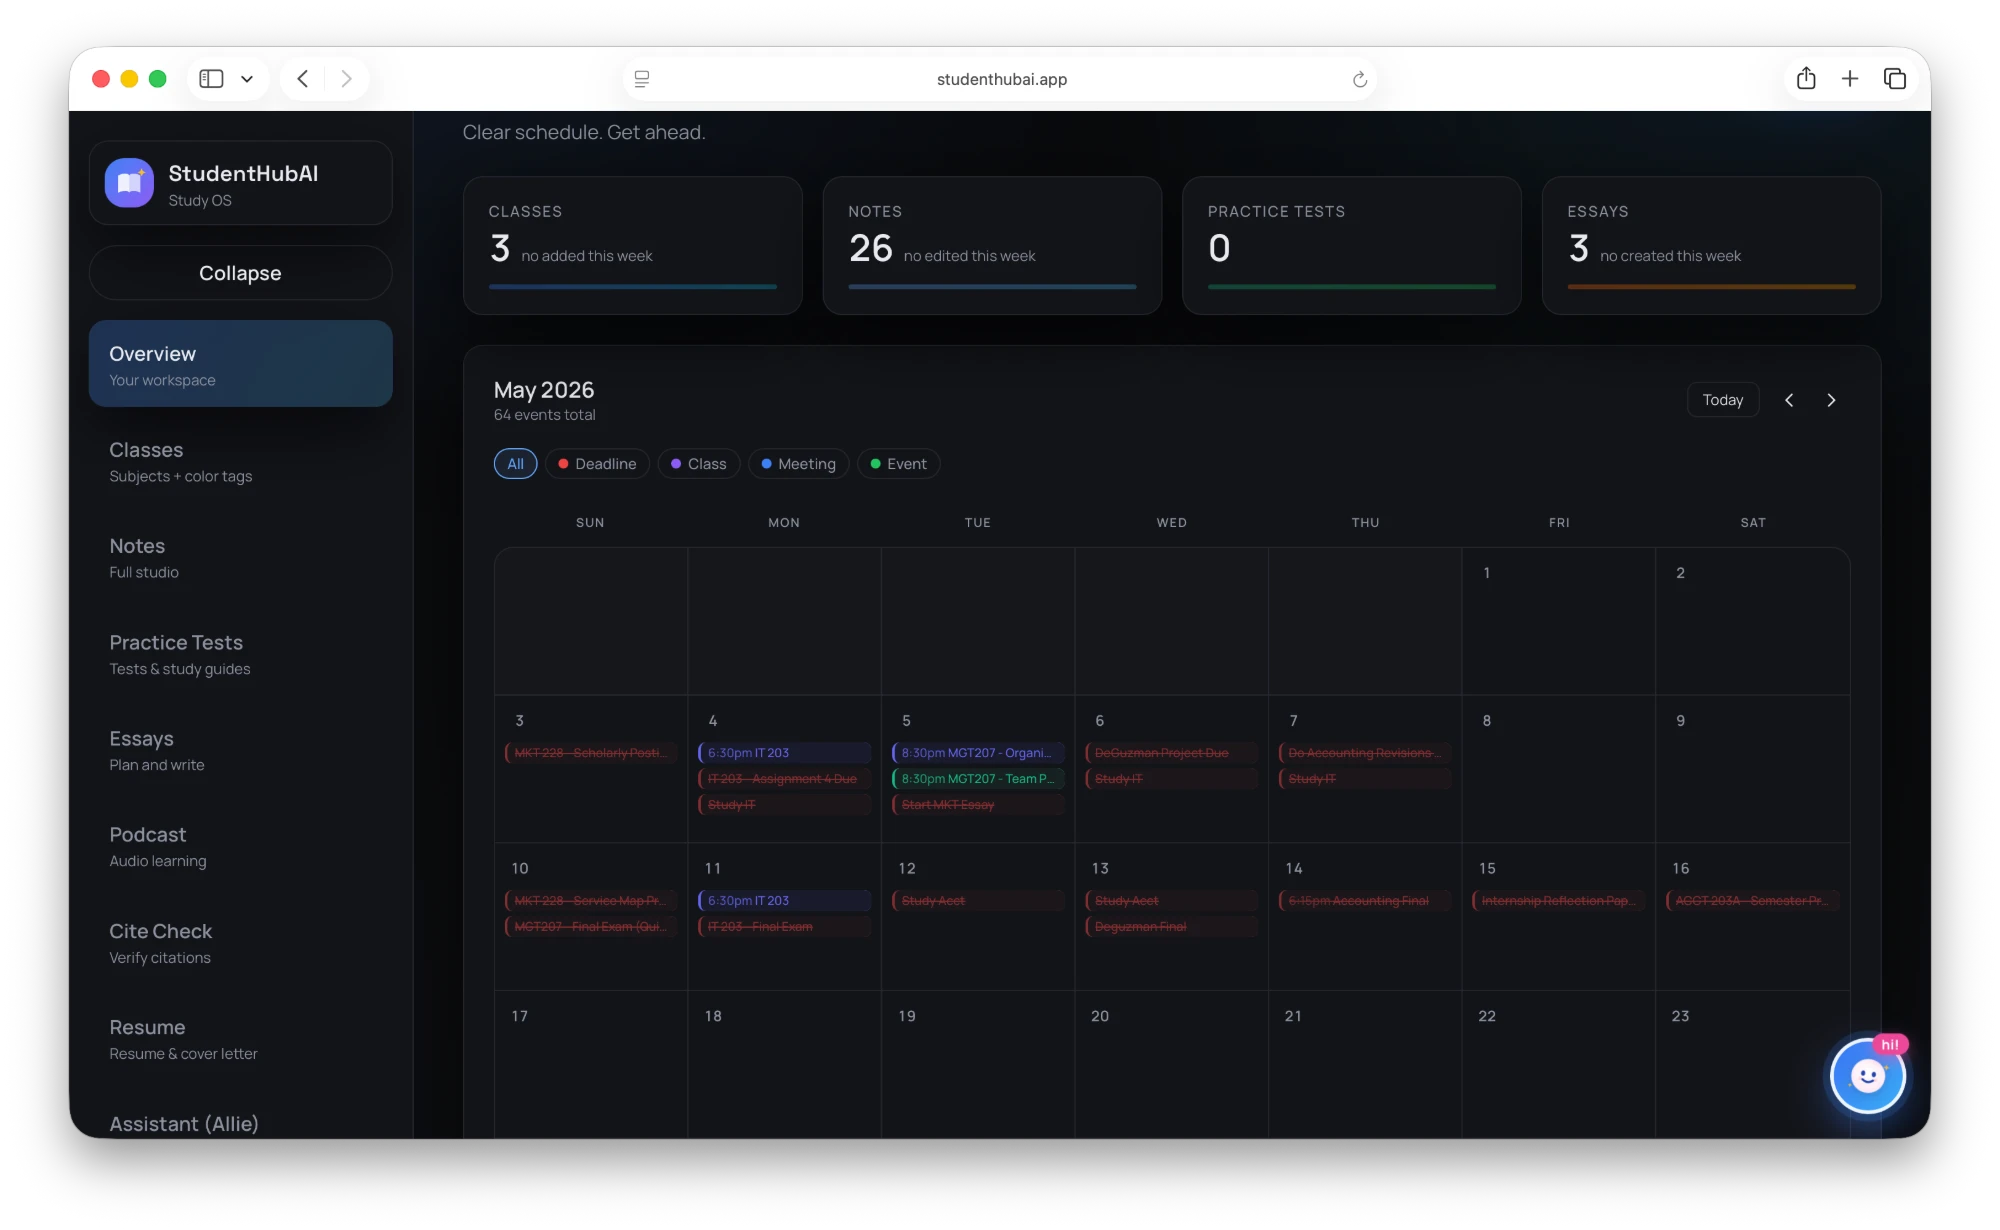Open DeGuzman Project Due on May 6

1172,753
